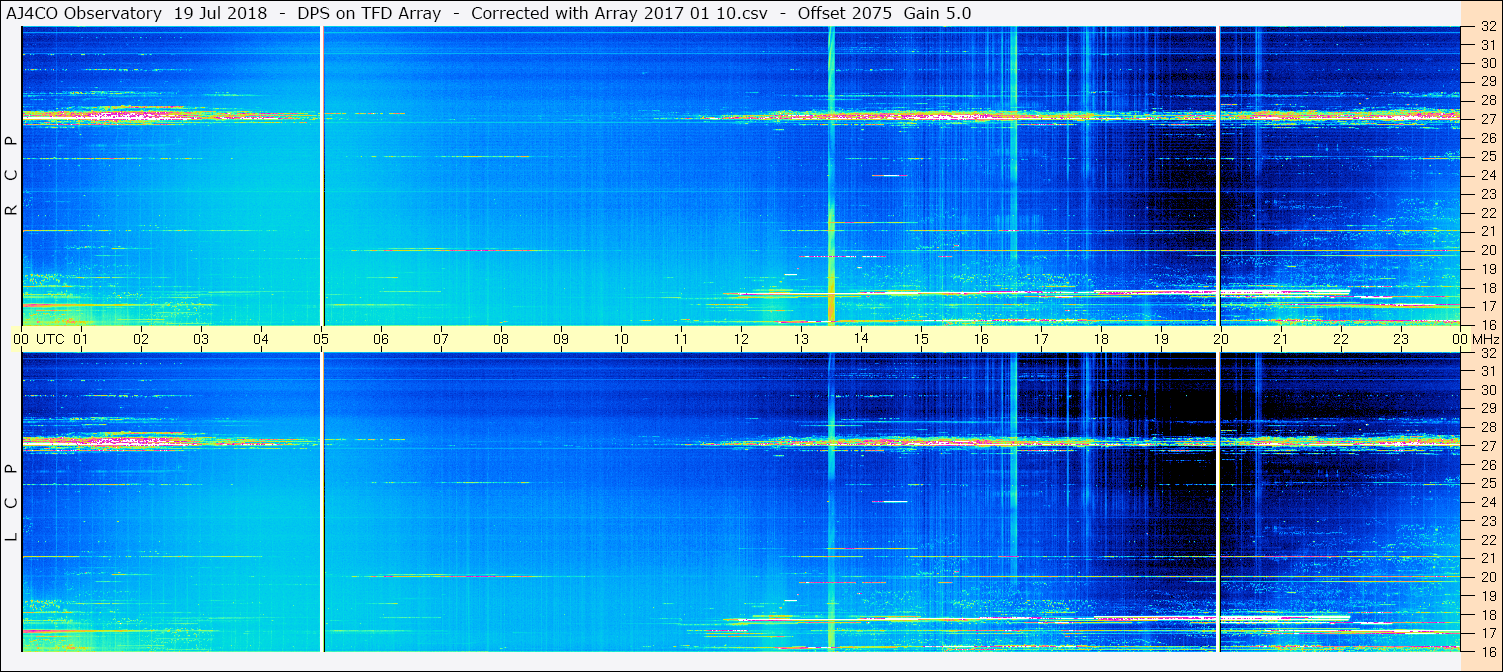Click the '20' MHz tick of LCP panel
The height and width of the screenshot is (672, 1503).
[1487, 577]
